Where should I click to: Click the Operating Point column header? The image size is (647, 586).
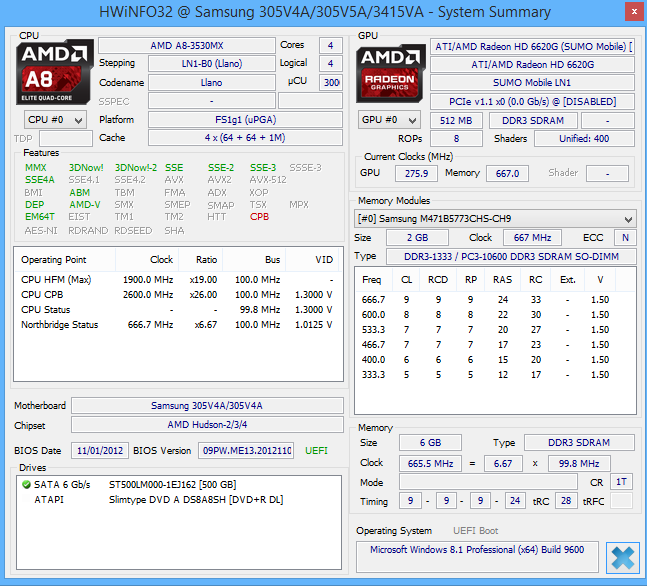click(x=65, y=260)
